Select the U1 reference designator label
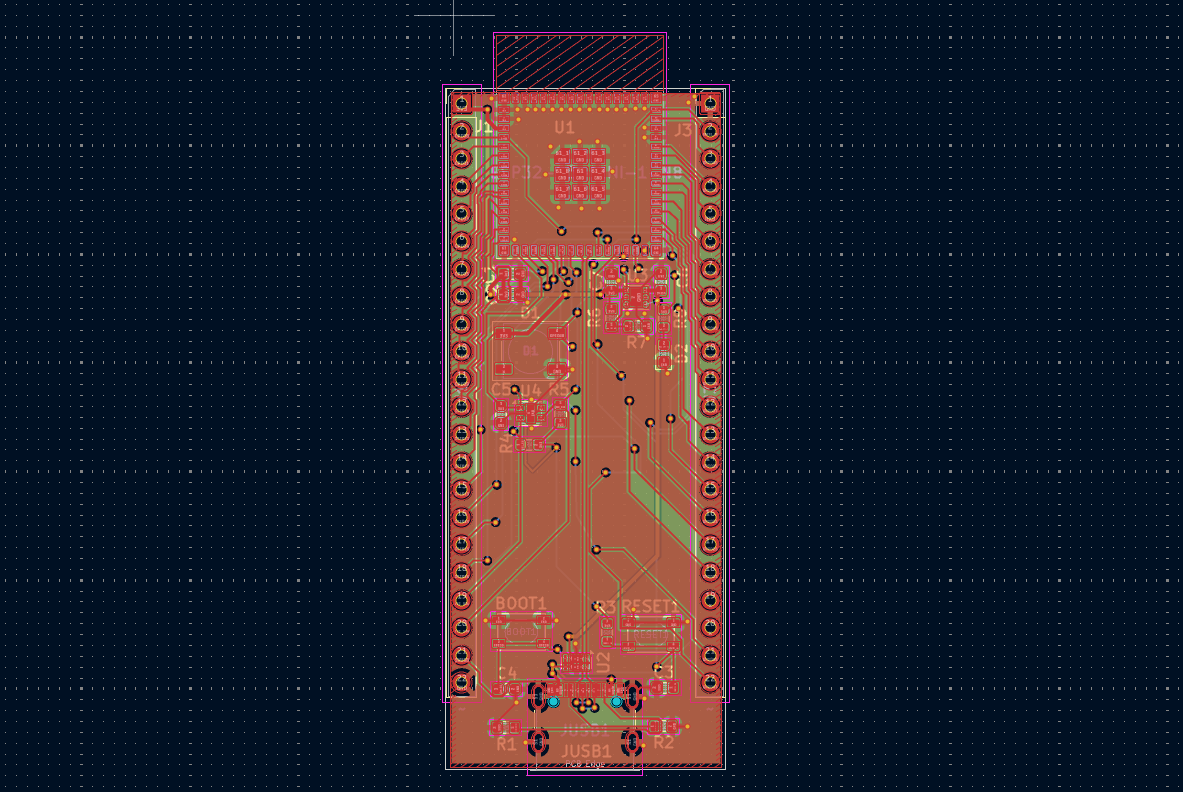The height and width of the screenshot is (792, 1183). [564, 127]
